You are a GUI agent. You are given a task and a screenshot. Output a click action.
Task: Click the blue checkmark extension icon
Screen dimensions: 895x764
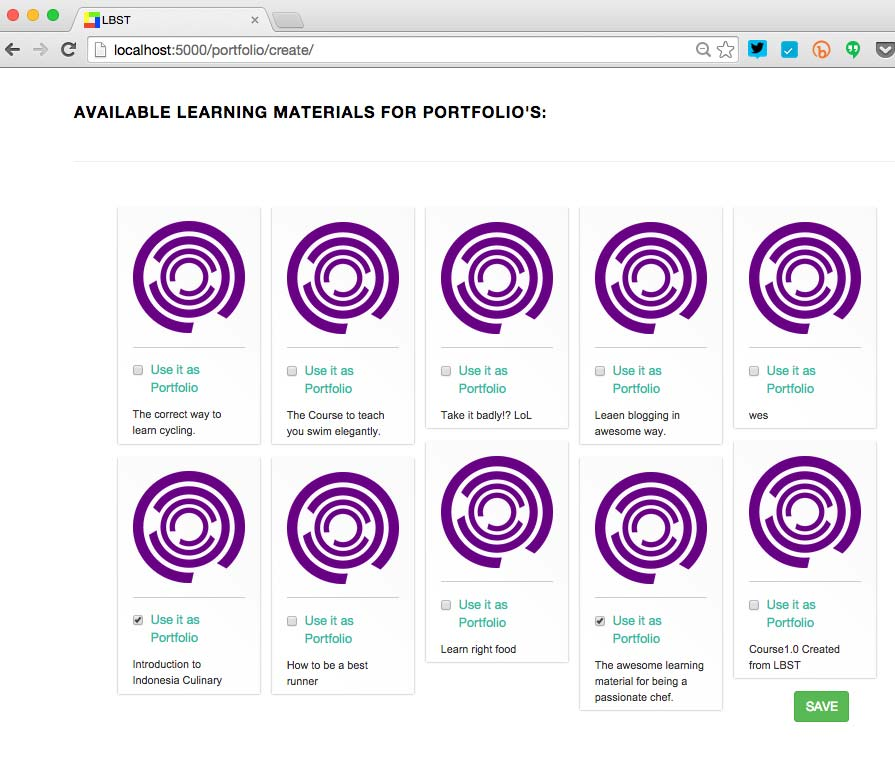click(789, 50)
